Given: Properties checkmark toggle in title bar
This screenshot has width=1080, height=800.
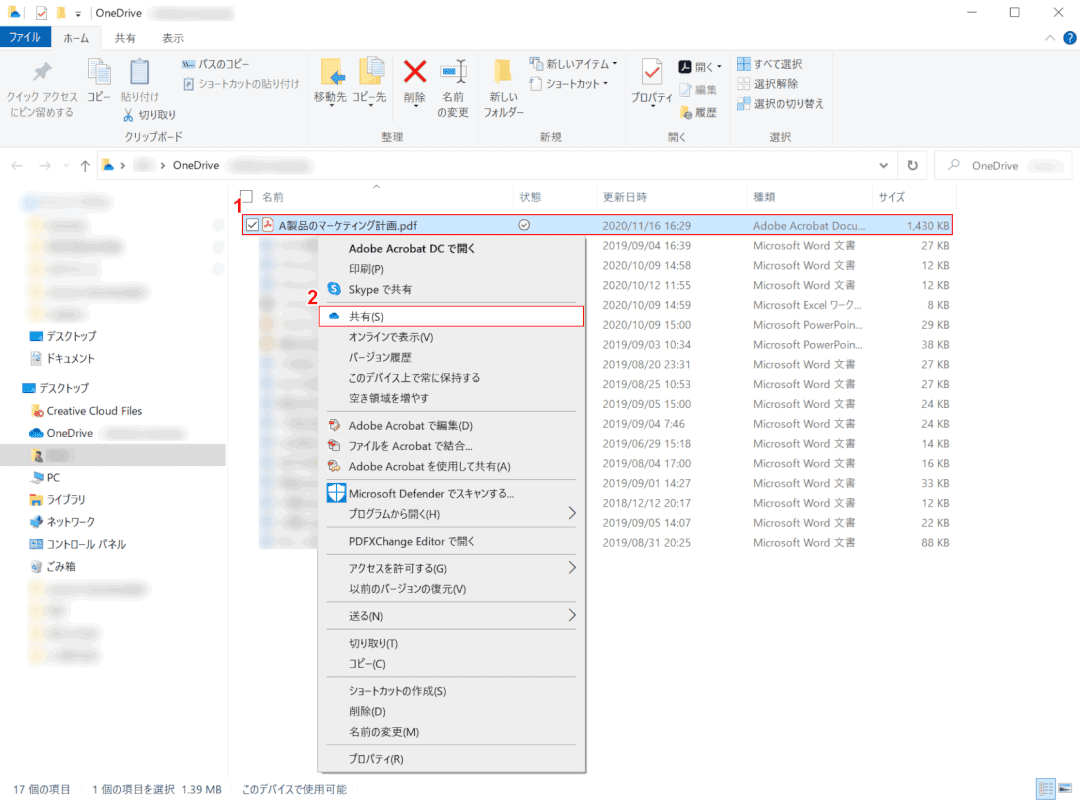Looking at the screenshot, I should pos(41,12).
